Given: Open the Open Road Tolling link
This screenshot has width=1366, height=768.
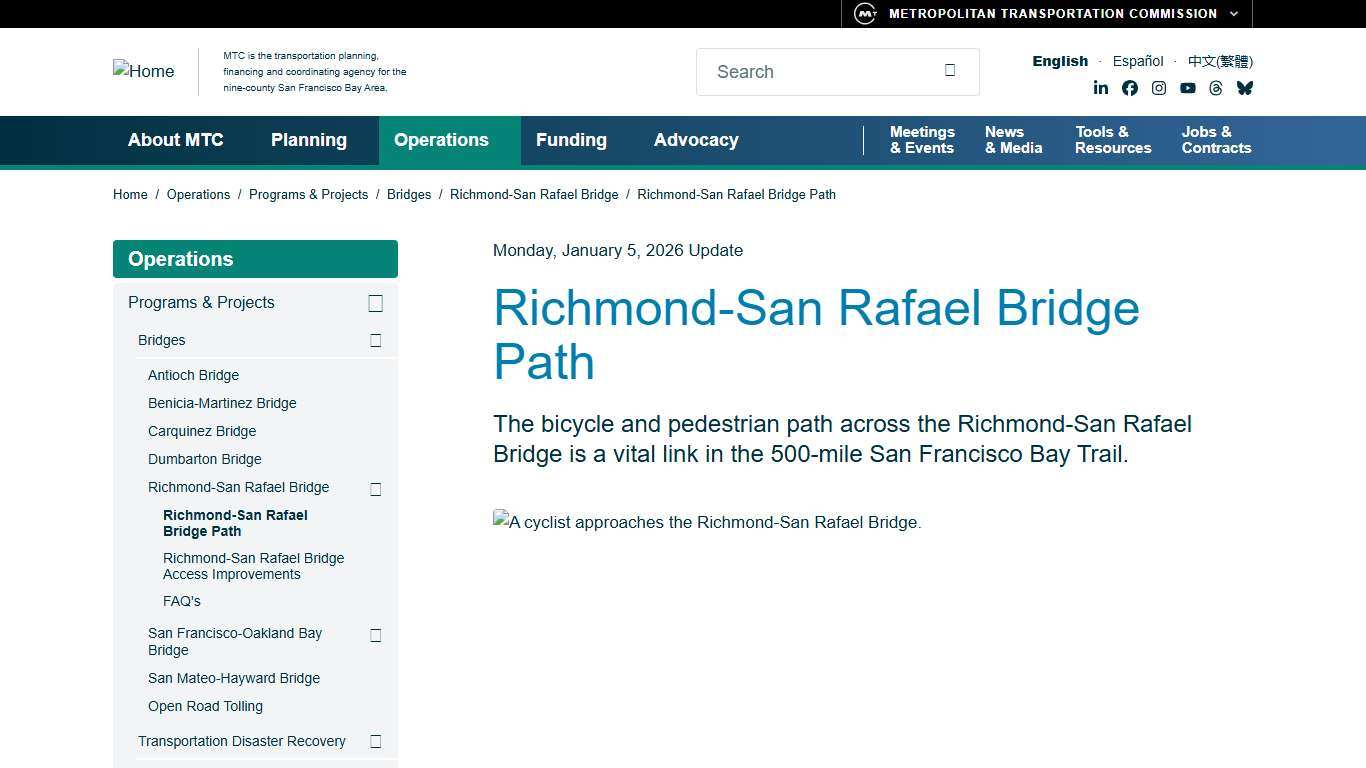Looking at the screenshot, I should click(205, 706).
